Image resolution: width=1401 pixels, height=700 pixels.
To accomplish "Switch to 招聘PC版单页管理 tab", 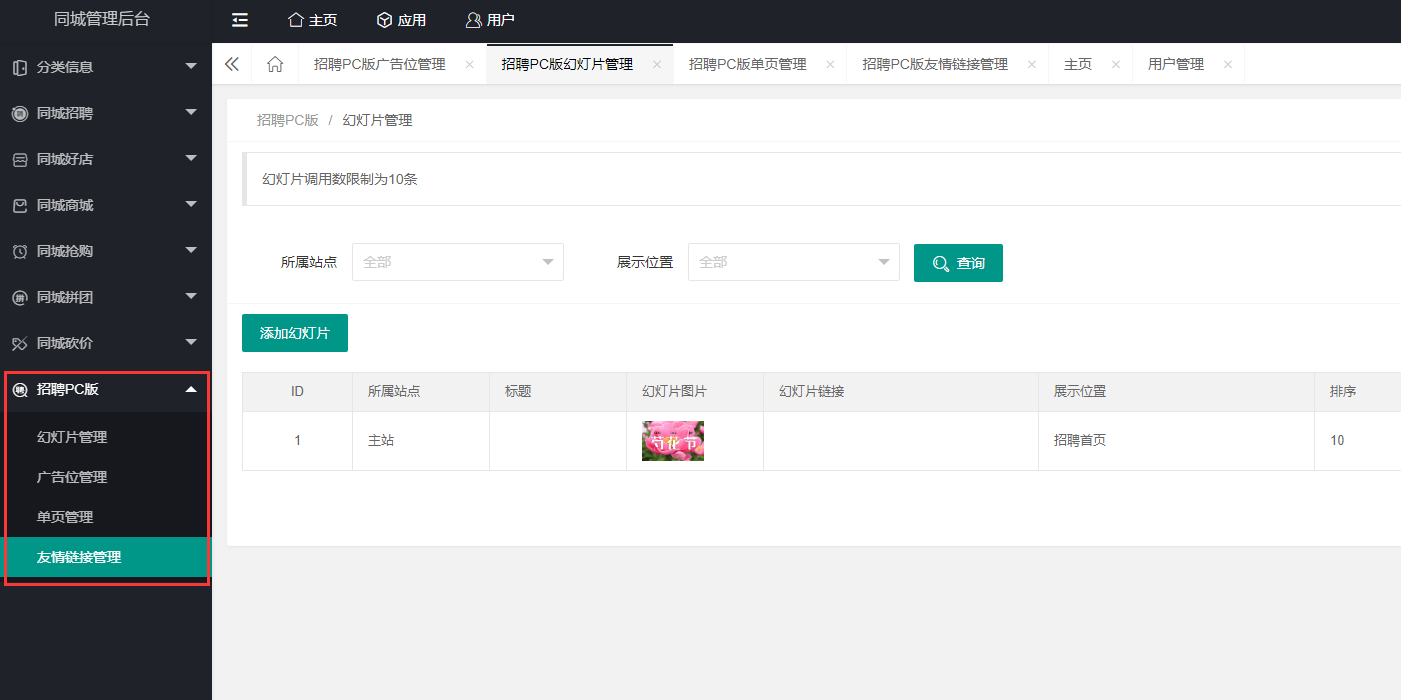I will (x=748, y=64).
